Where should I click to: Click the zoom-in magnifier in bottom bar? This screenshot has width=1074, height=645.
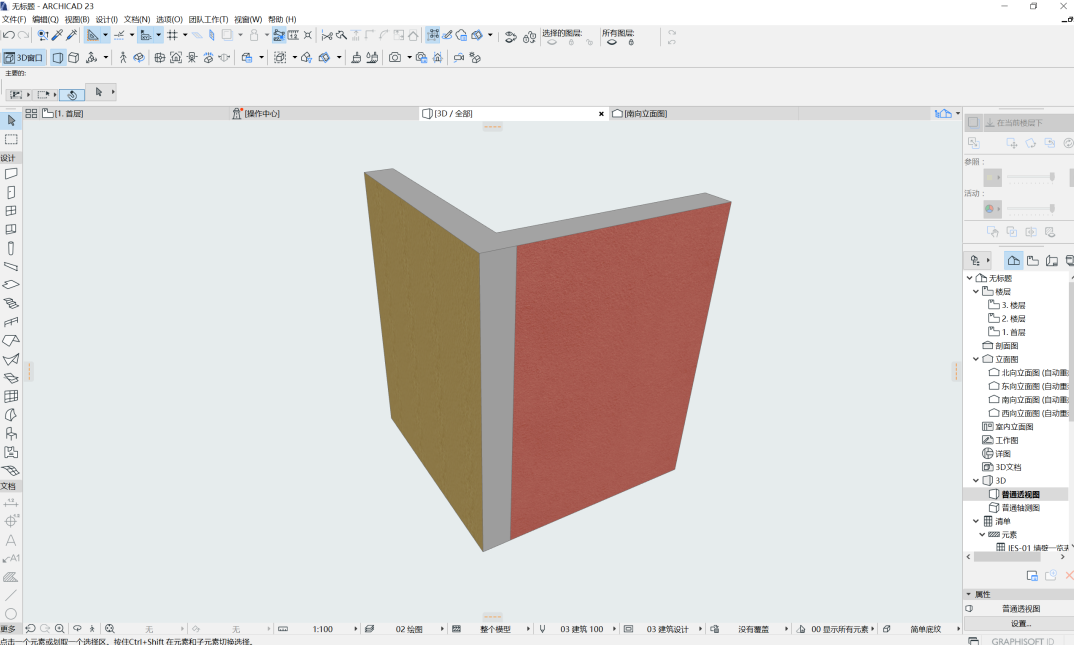point(60,629)
